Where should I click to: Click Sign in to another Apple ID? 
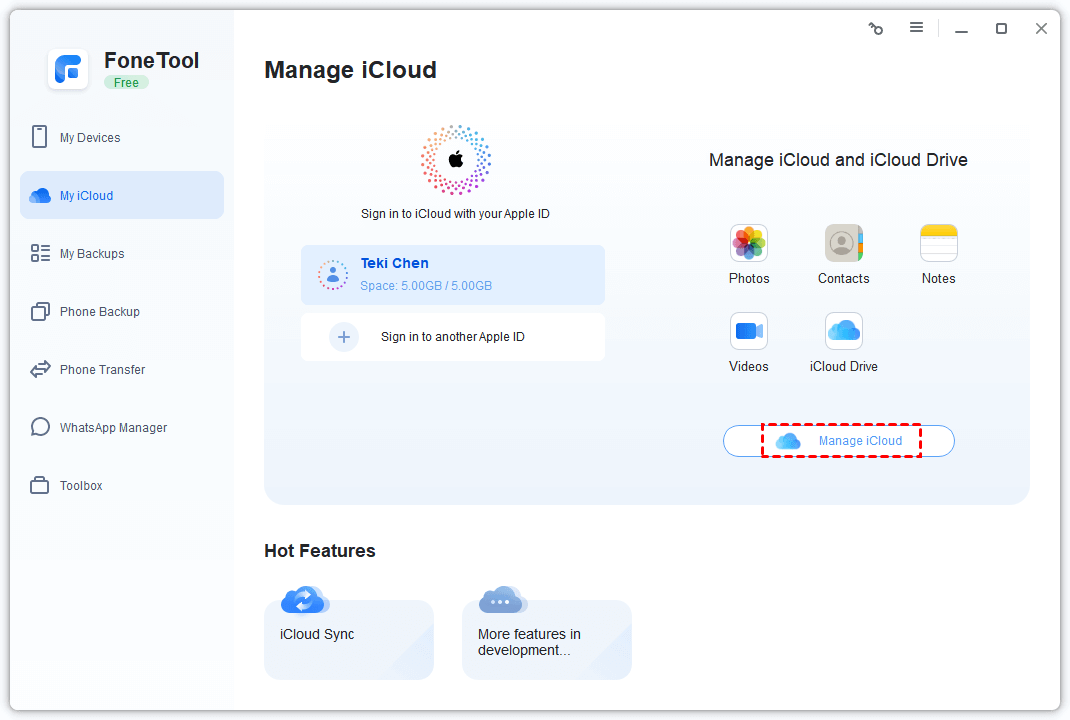pyautogui.click(x=453, y=336)
